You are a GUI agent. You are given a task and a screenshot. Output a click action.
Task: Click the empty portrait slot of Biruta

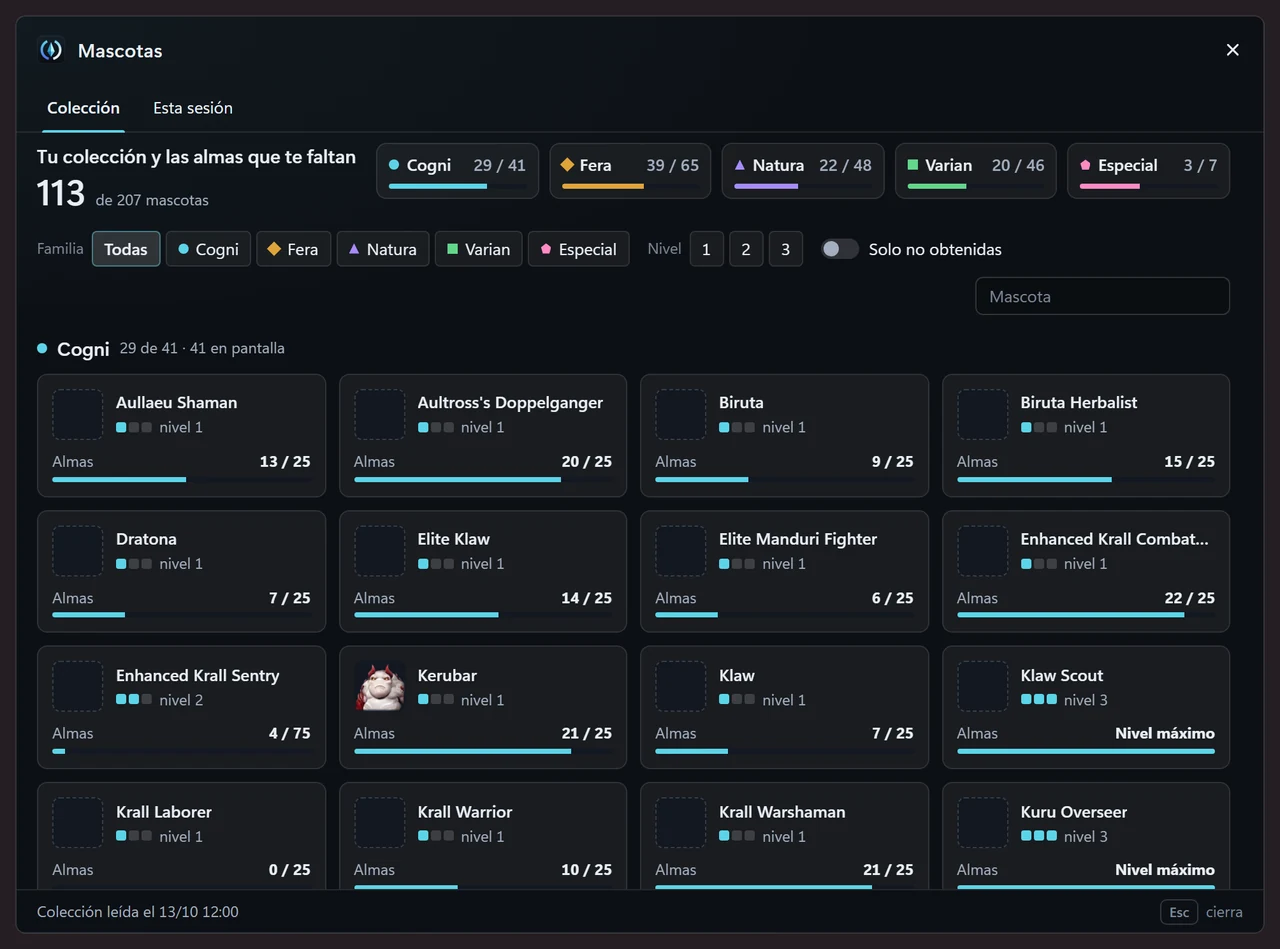point(681,414)
